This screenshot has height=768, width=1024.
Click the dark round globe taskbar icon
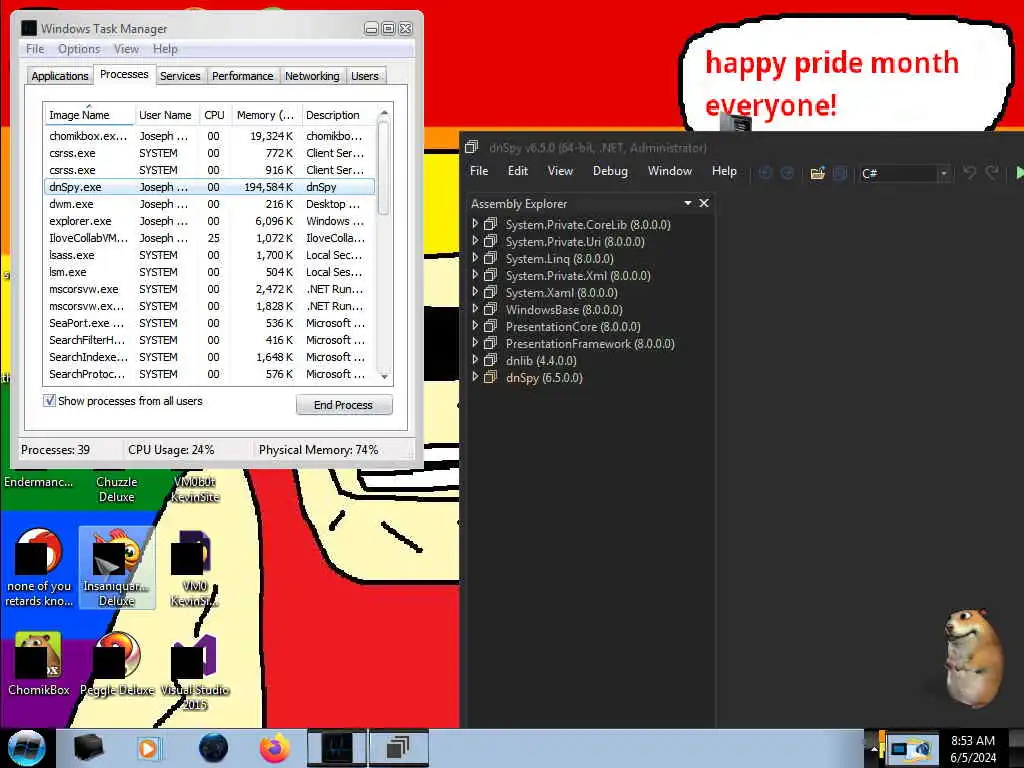(x=214, y=748)
